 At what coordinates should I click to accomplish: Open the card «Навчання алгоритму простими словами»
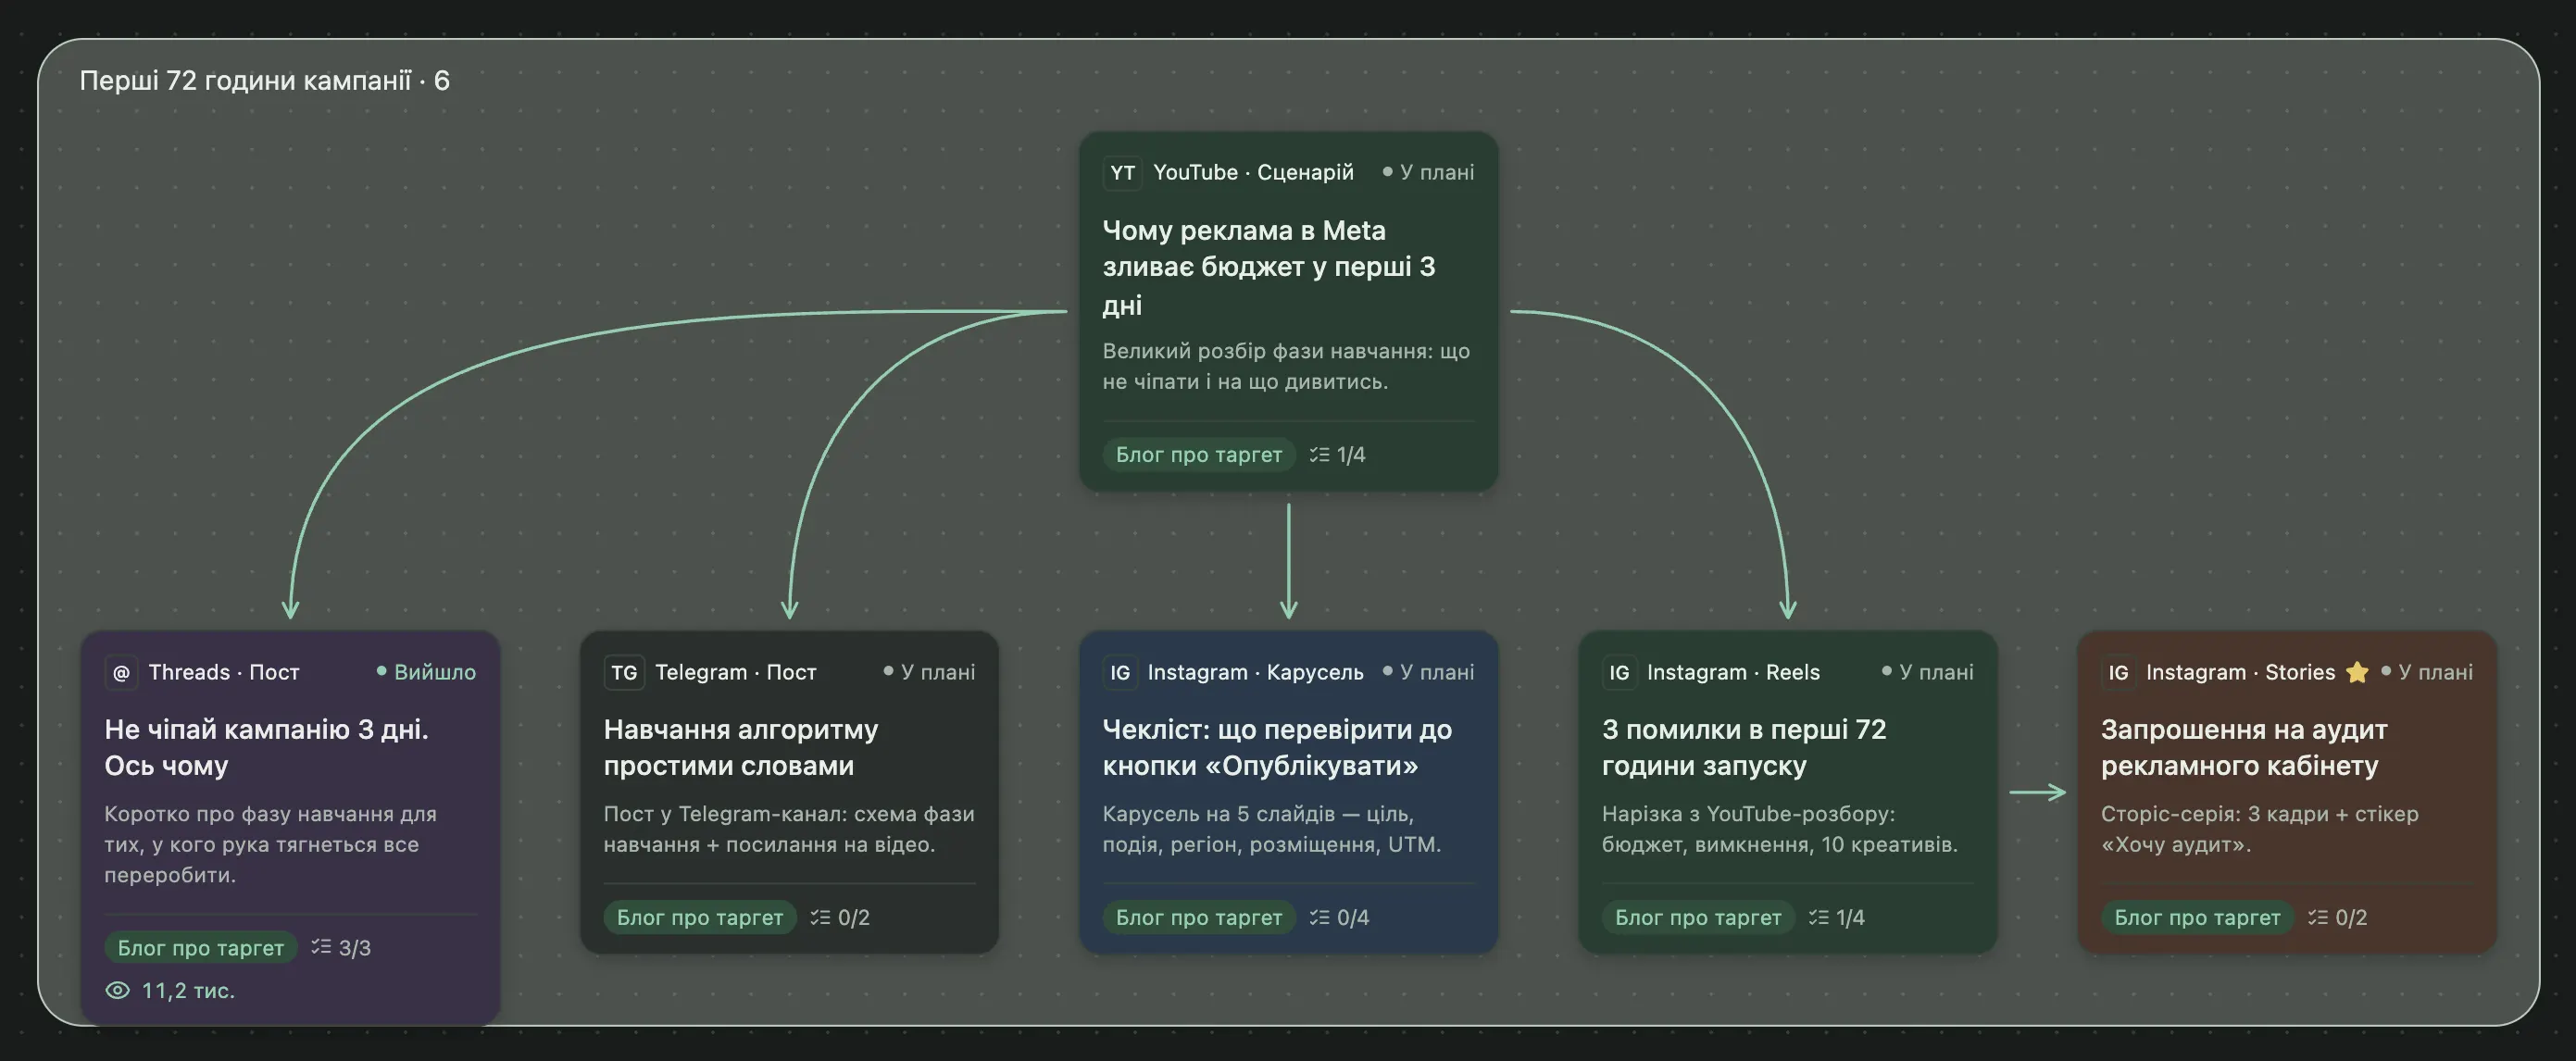point(789,792)
